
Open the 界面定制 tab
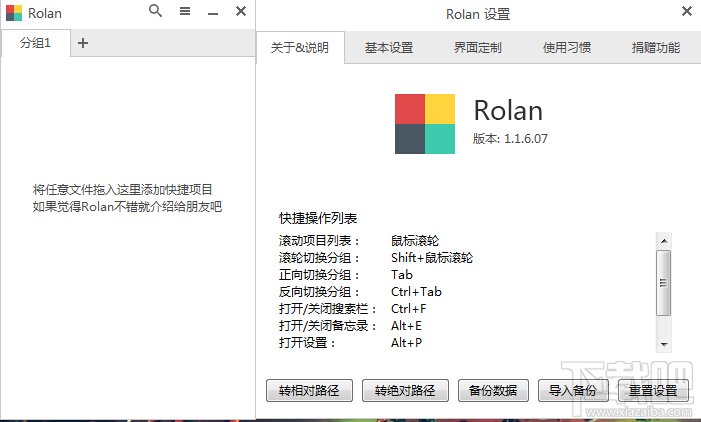478,47
